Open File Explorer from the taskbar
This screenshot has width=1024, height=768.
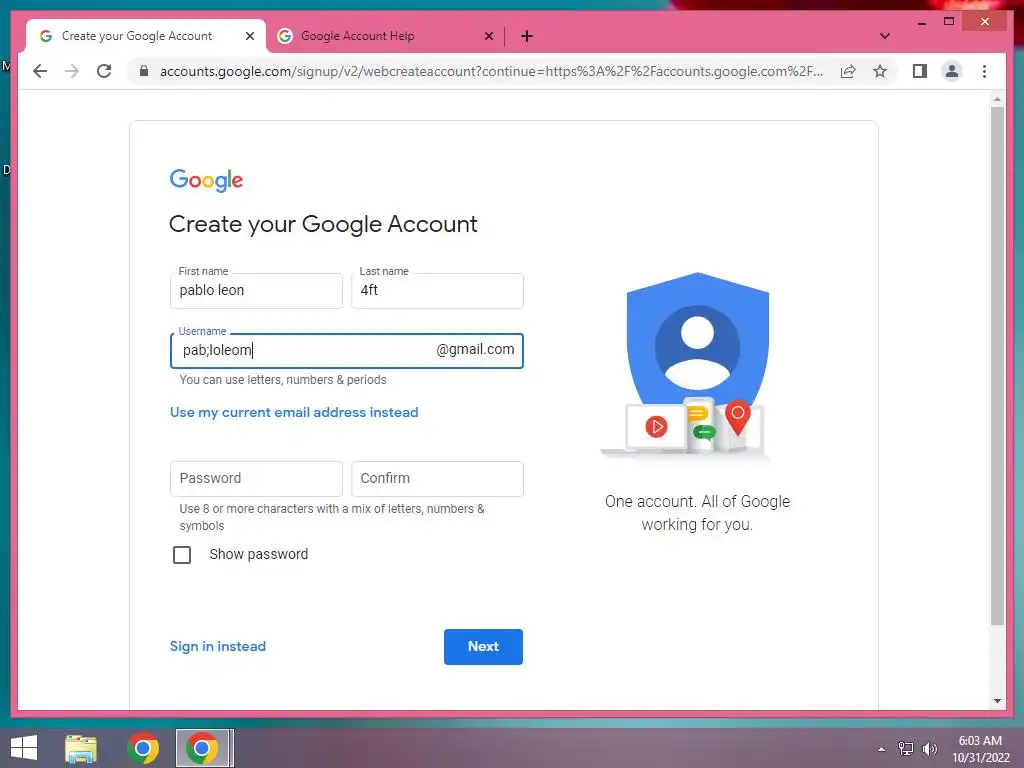click(80, 748)
